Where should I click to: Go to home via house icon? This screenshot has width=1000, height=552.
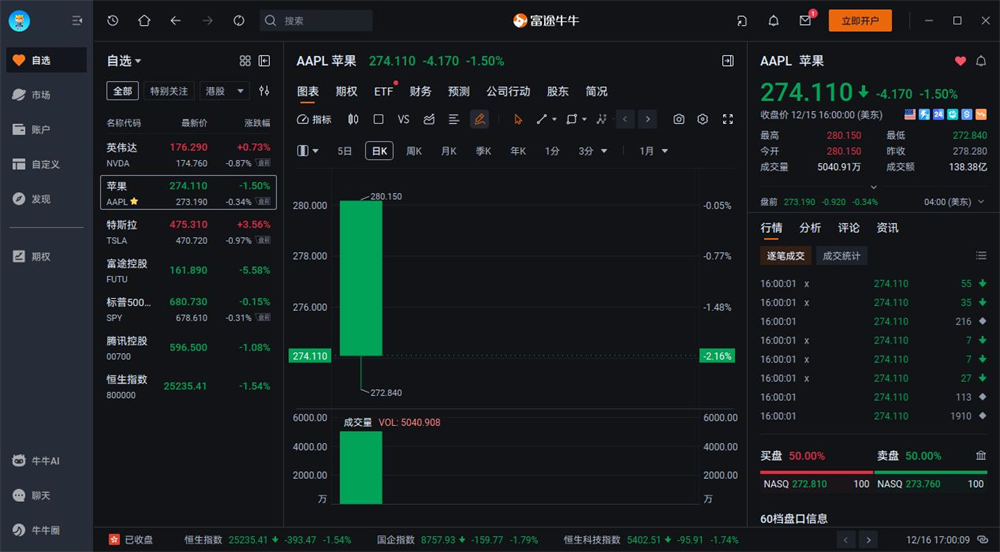144,20
